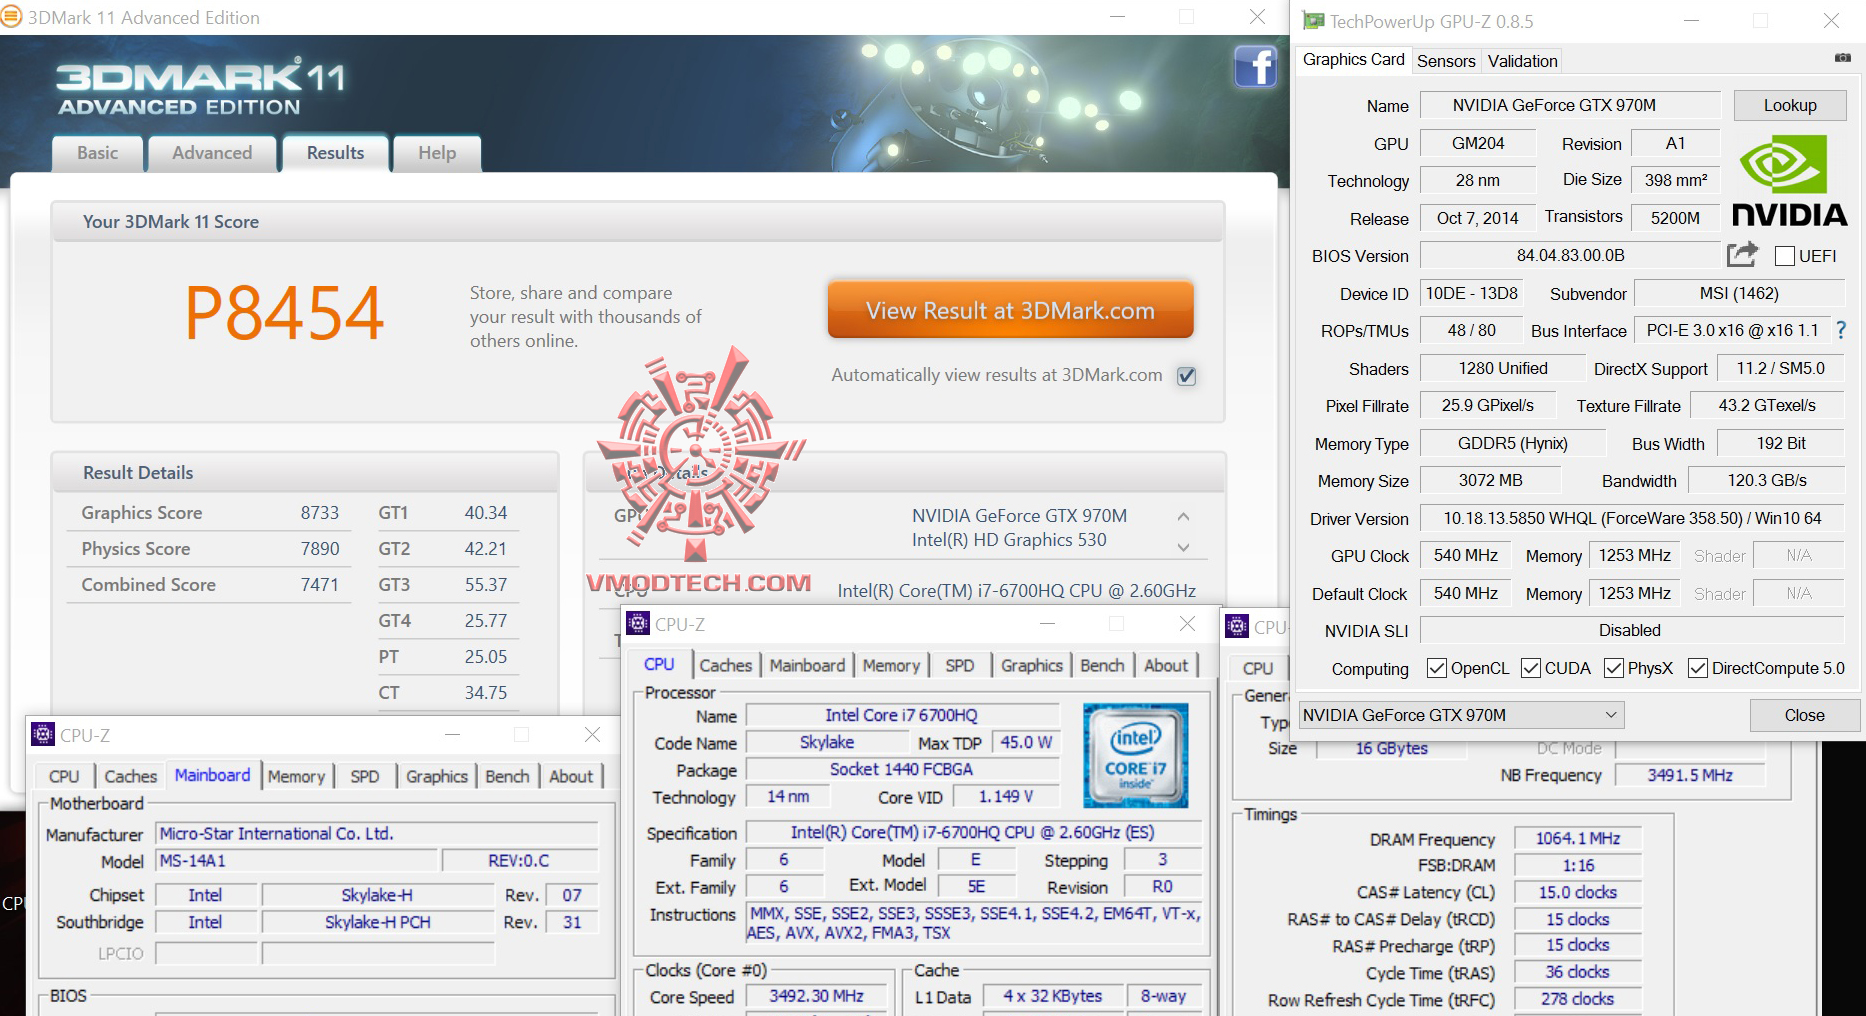This screenshot has height=1016, width=1866.
Task: Toggle the DirectCompute 5.0 checkbox
Action: 1698,668
